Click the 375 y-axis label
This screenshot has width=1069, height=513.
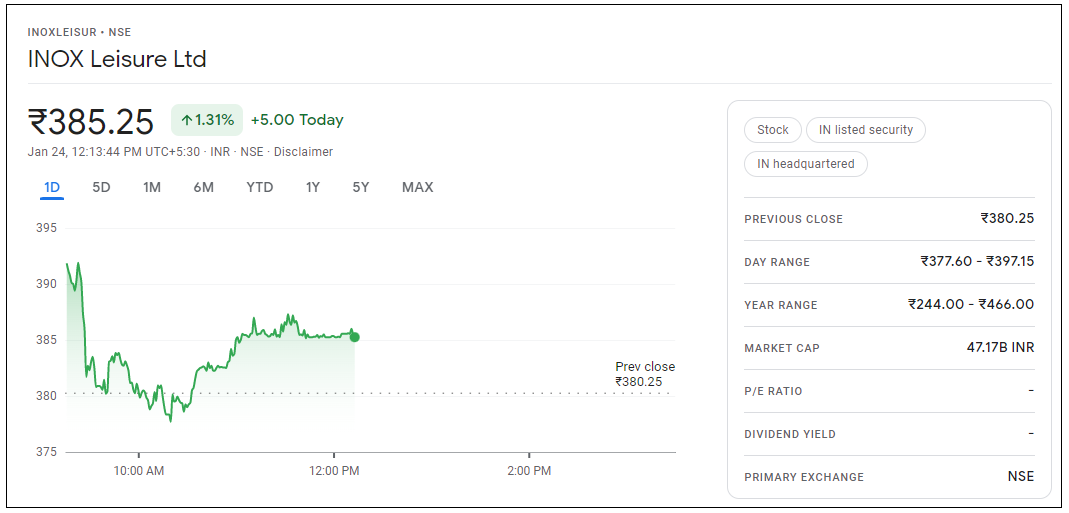click(46, 452)
